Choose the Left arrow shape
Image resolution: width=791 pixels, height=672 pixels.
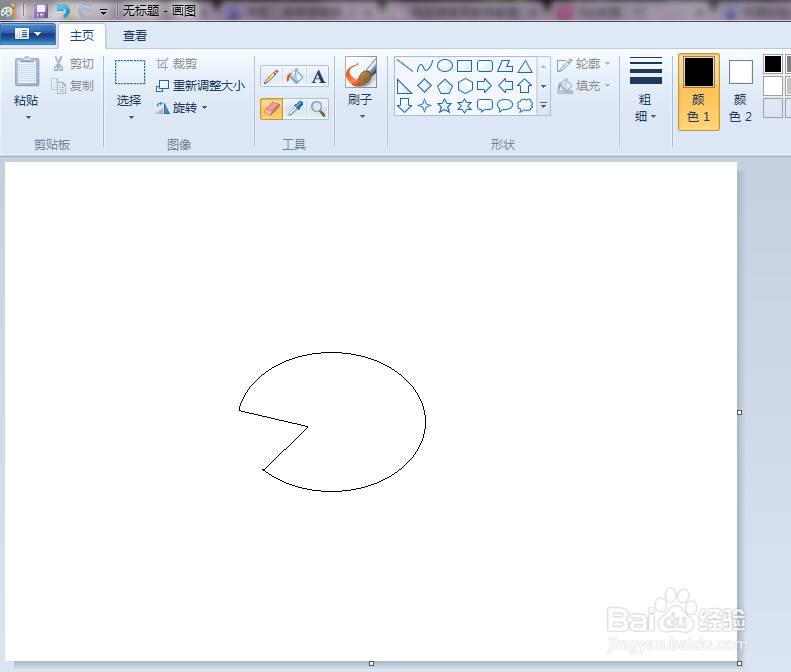pyautogui.click(x=505, y=86)
